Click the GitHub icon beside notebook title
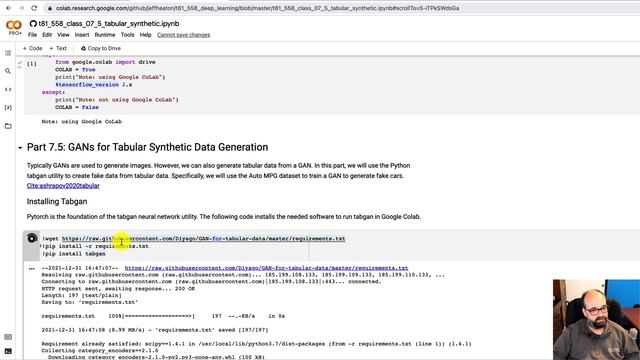 coord(33,24)
